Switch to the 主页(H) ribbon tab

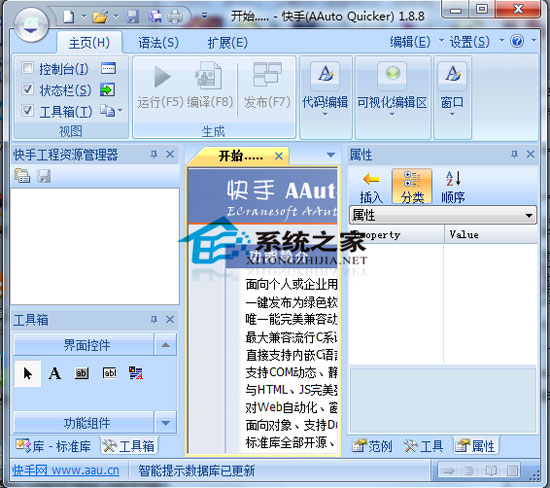click(89, 43)
